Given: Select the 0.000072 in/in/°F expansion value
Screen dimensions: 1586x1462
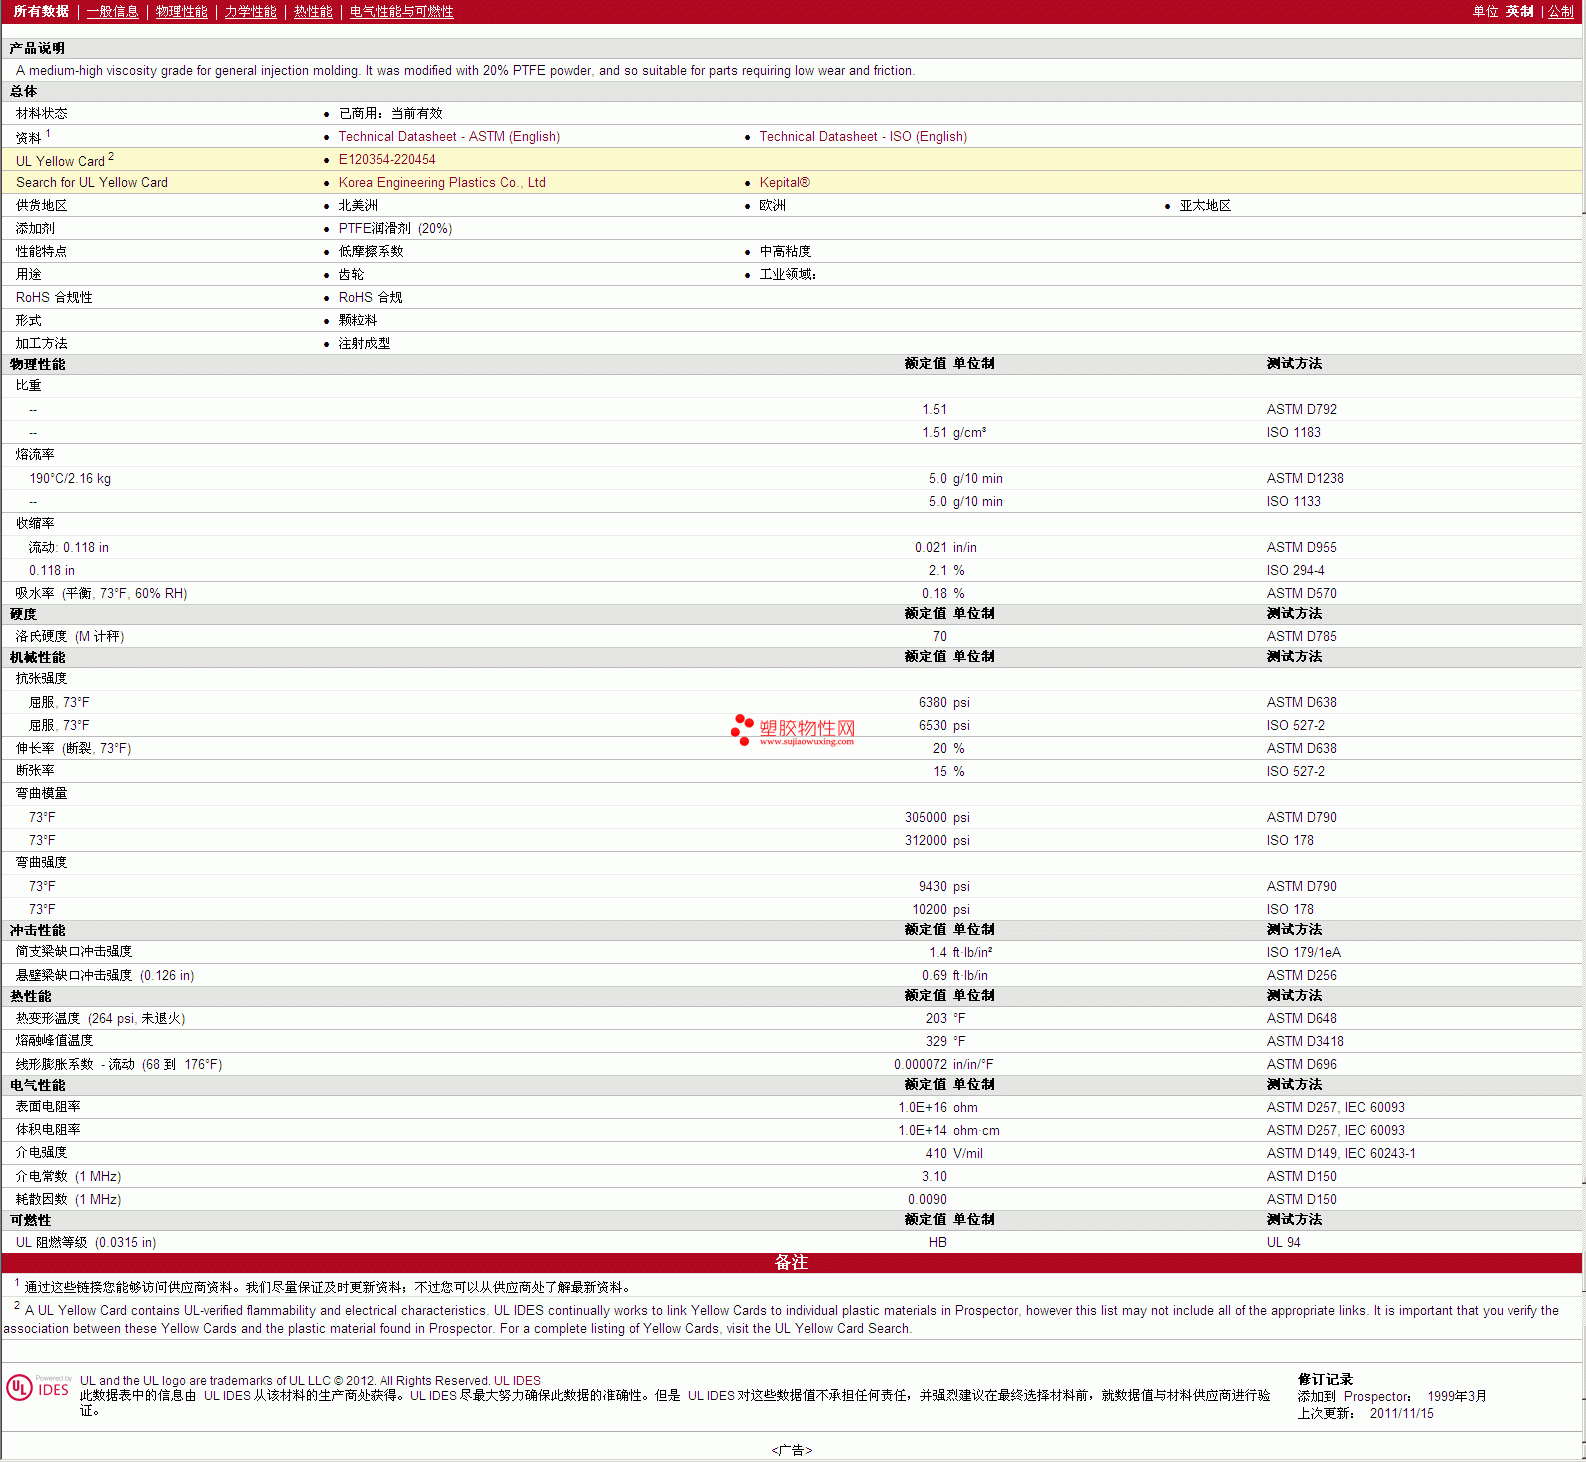Looking at the screenshot, I should click(944, 1065).
